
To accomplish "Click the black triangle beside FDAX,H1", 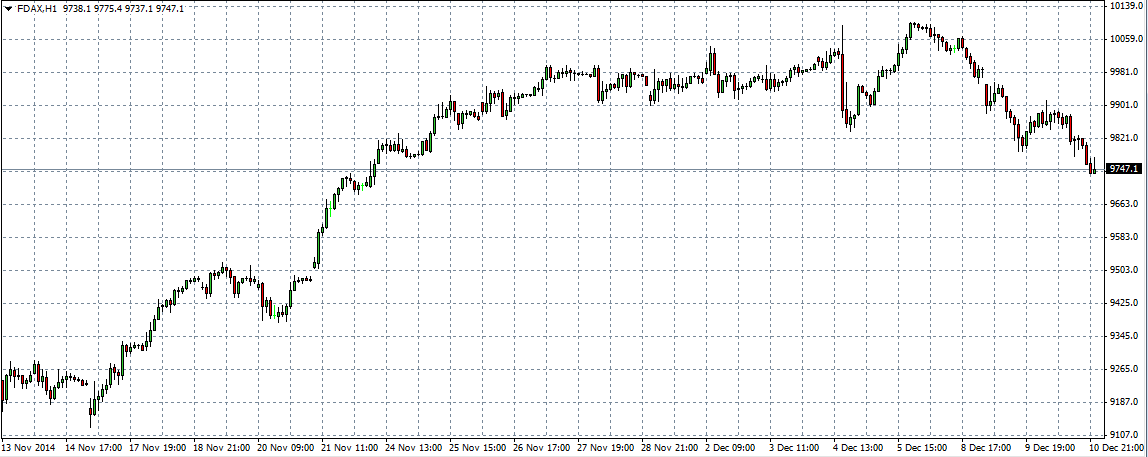I will [8, 8].
